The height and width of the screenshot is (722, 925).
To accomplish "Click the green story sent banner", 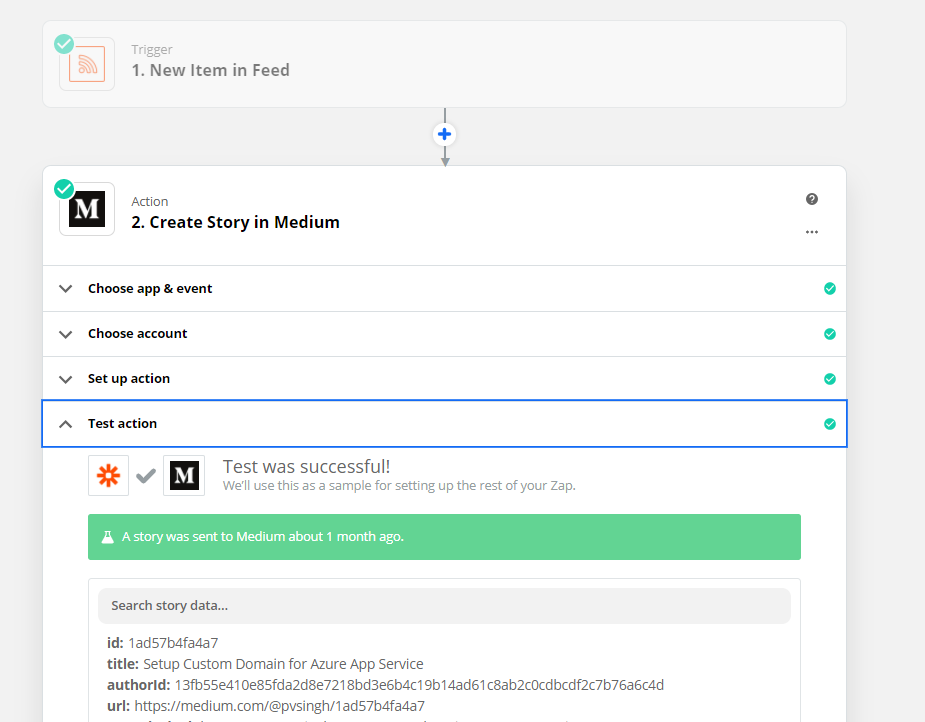I will coord(444,537).
